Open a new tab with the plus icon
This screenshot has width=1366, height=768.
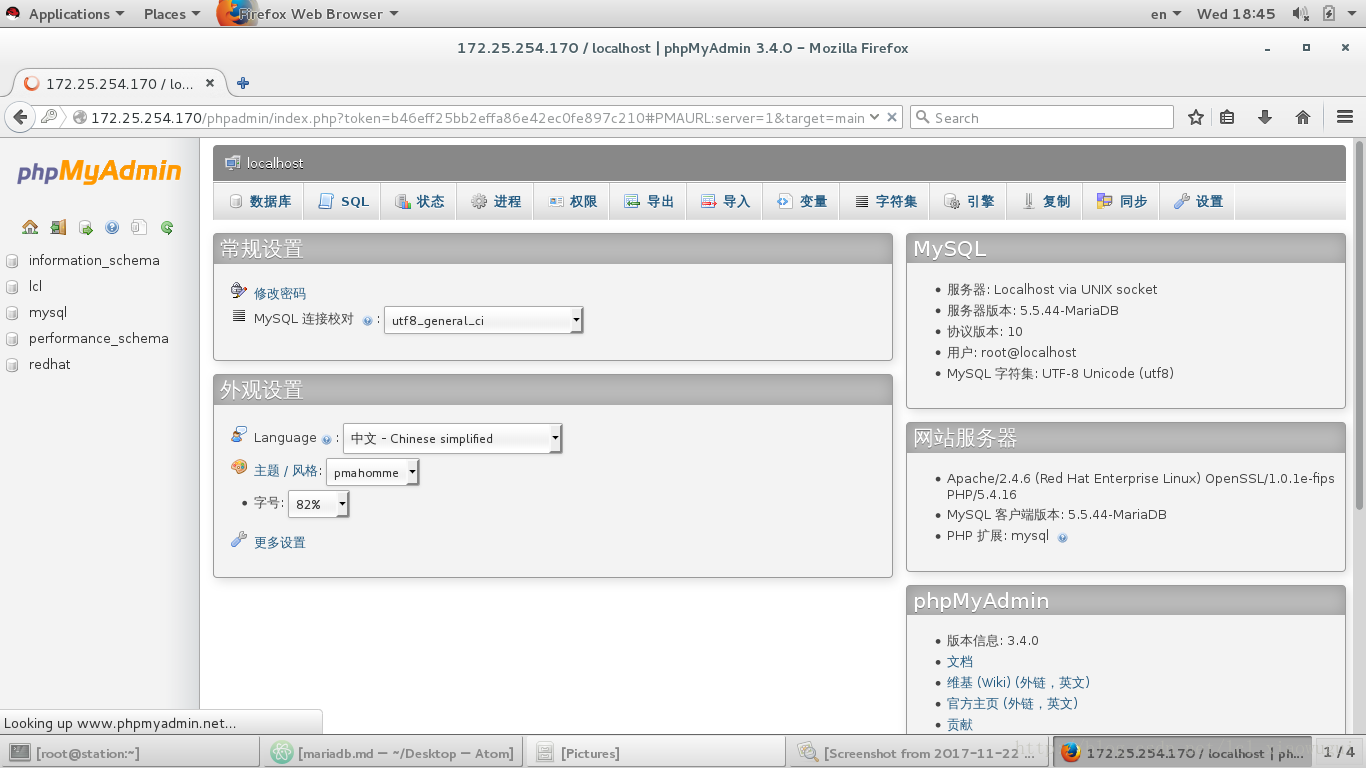242,84
